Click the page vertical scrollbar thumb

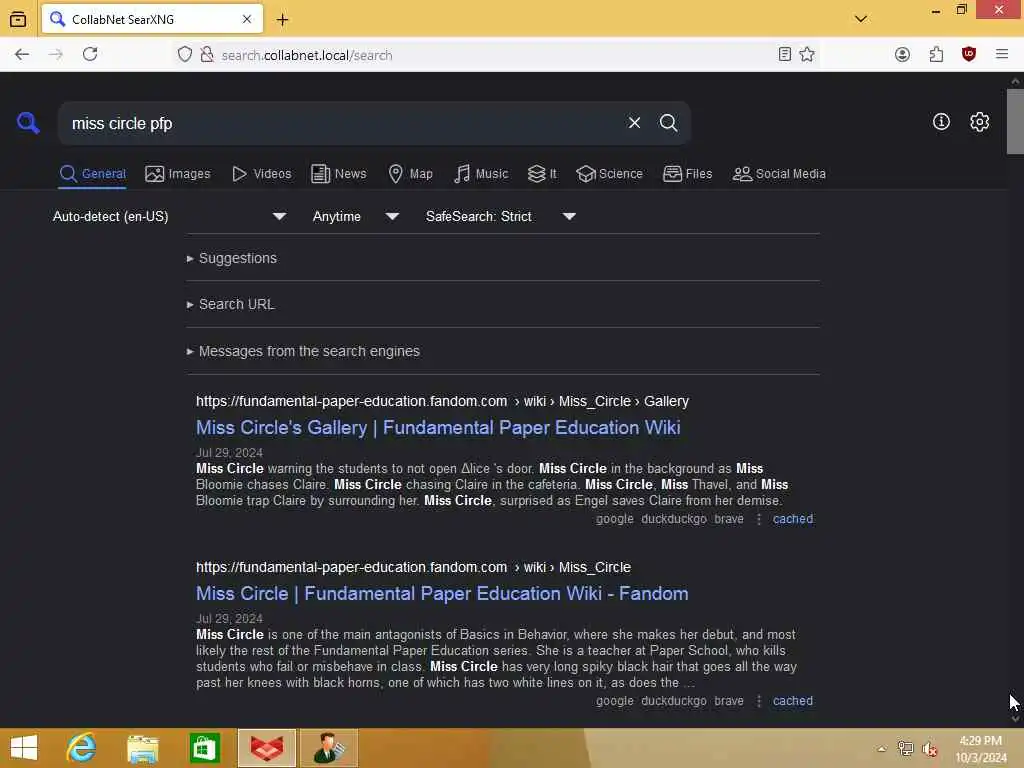coord(1015,121)
